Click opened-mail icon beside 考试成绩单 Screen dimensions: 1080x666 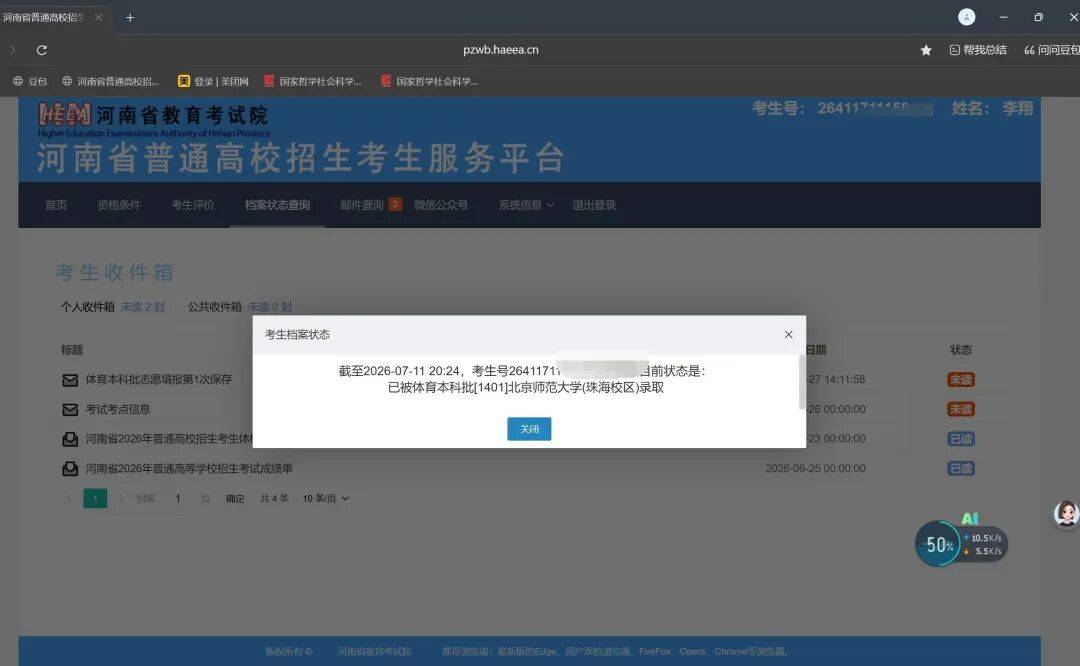(x=70, y=468)
